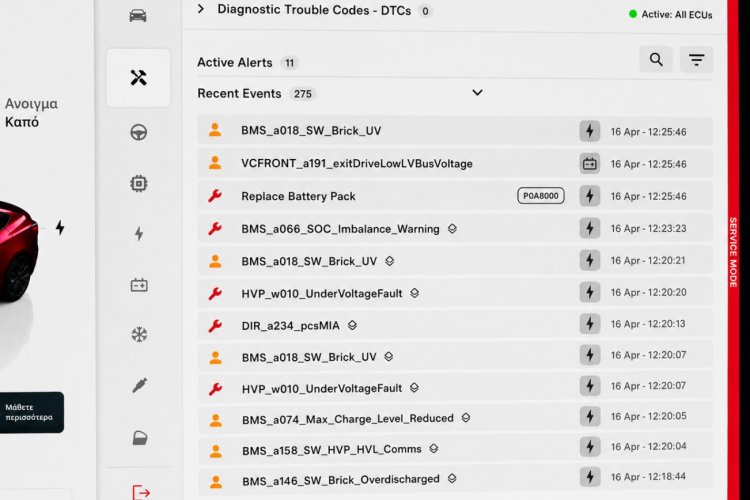Viewport: 750px width, 500px height.
Task: Click the orange person icon on VCFRONT_a191 row
Action: pos(215,163)
